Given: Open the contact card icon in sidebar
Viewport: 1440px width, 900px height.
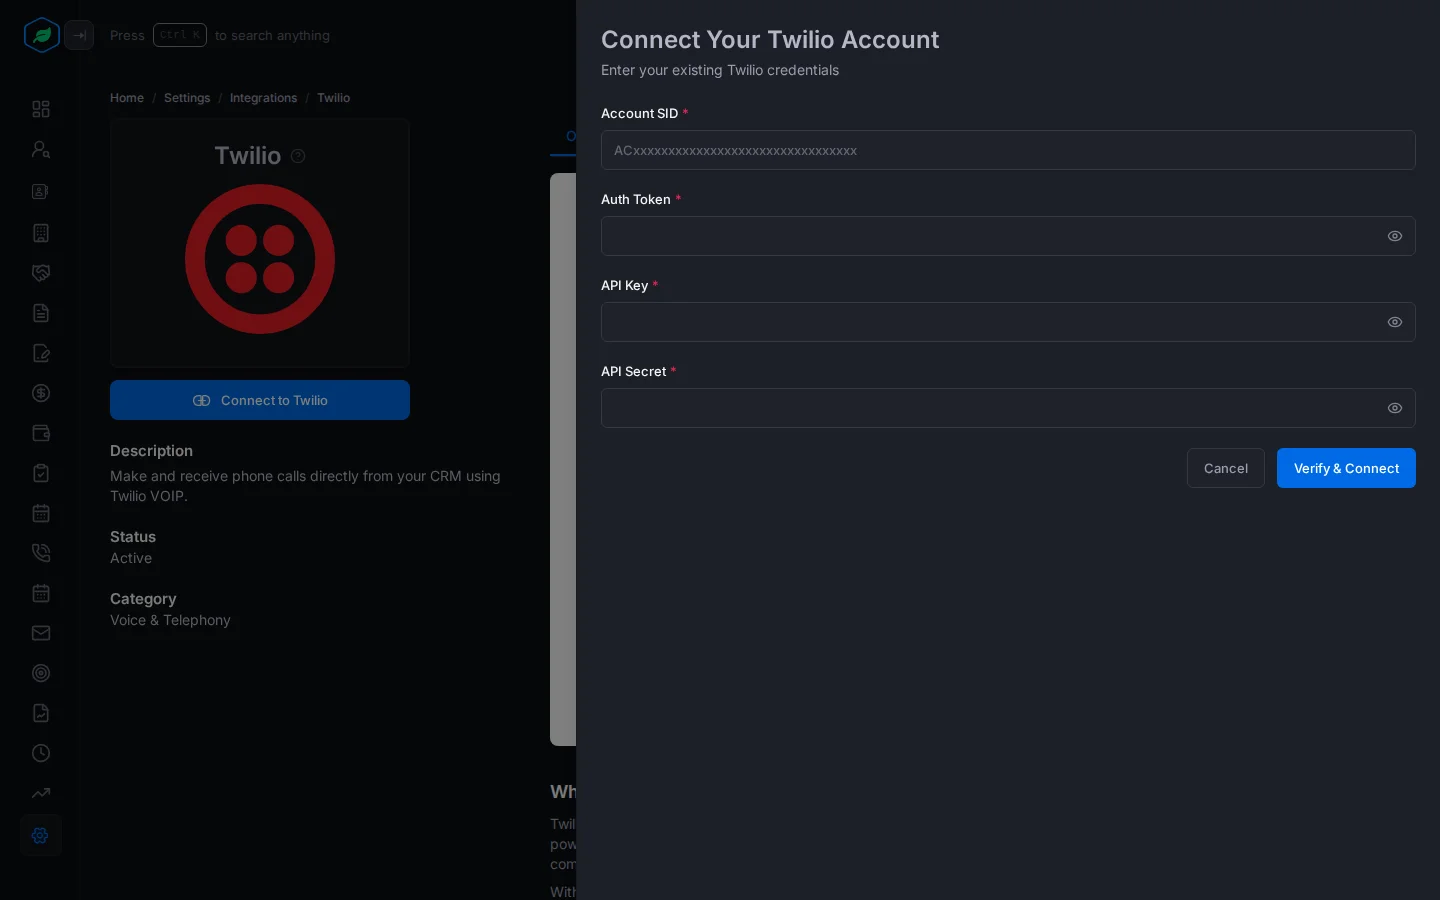Looking at the screenshot, I should click(41, 191).
